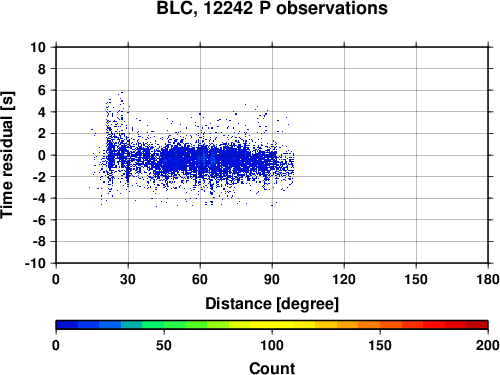This screenshot has width=500, height=375.
Task: Click y-axis tick label "8"
Action: tap(42, 69)
